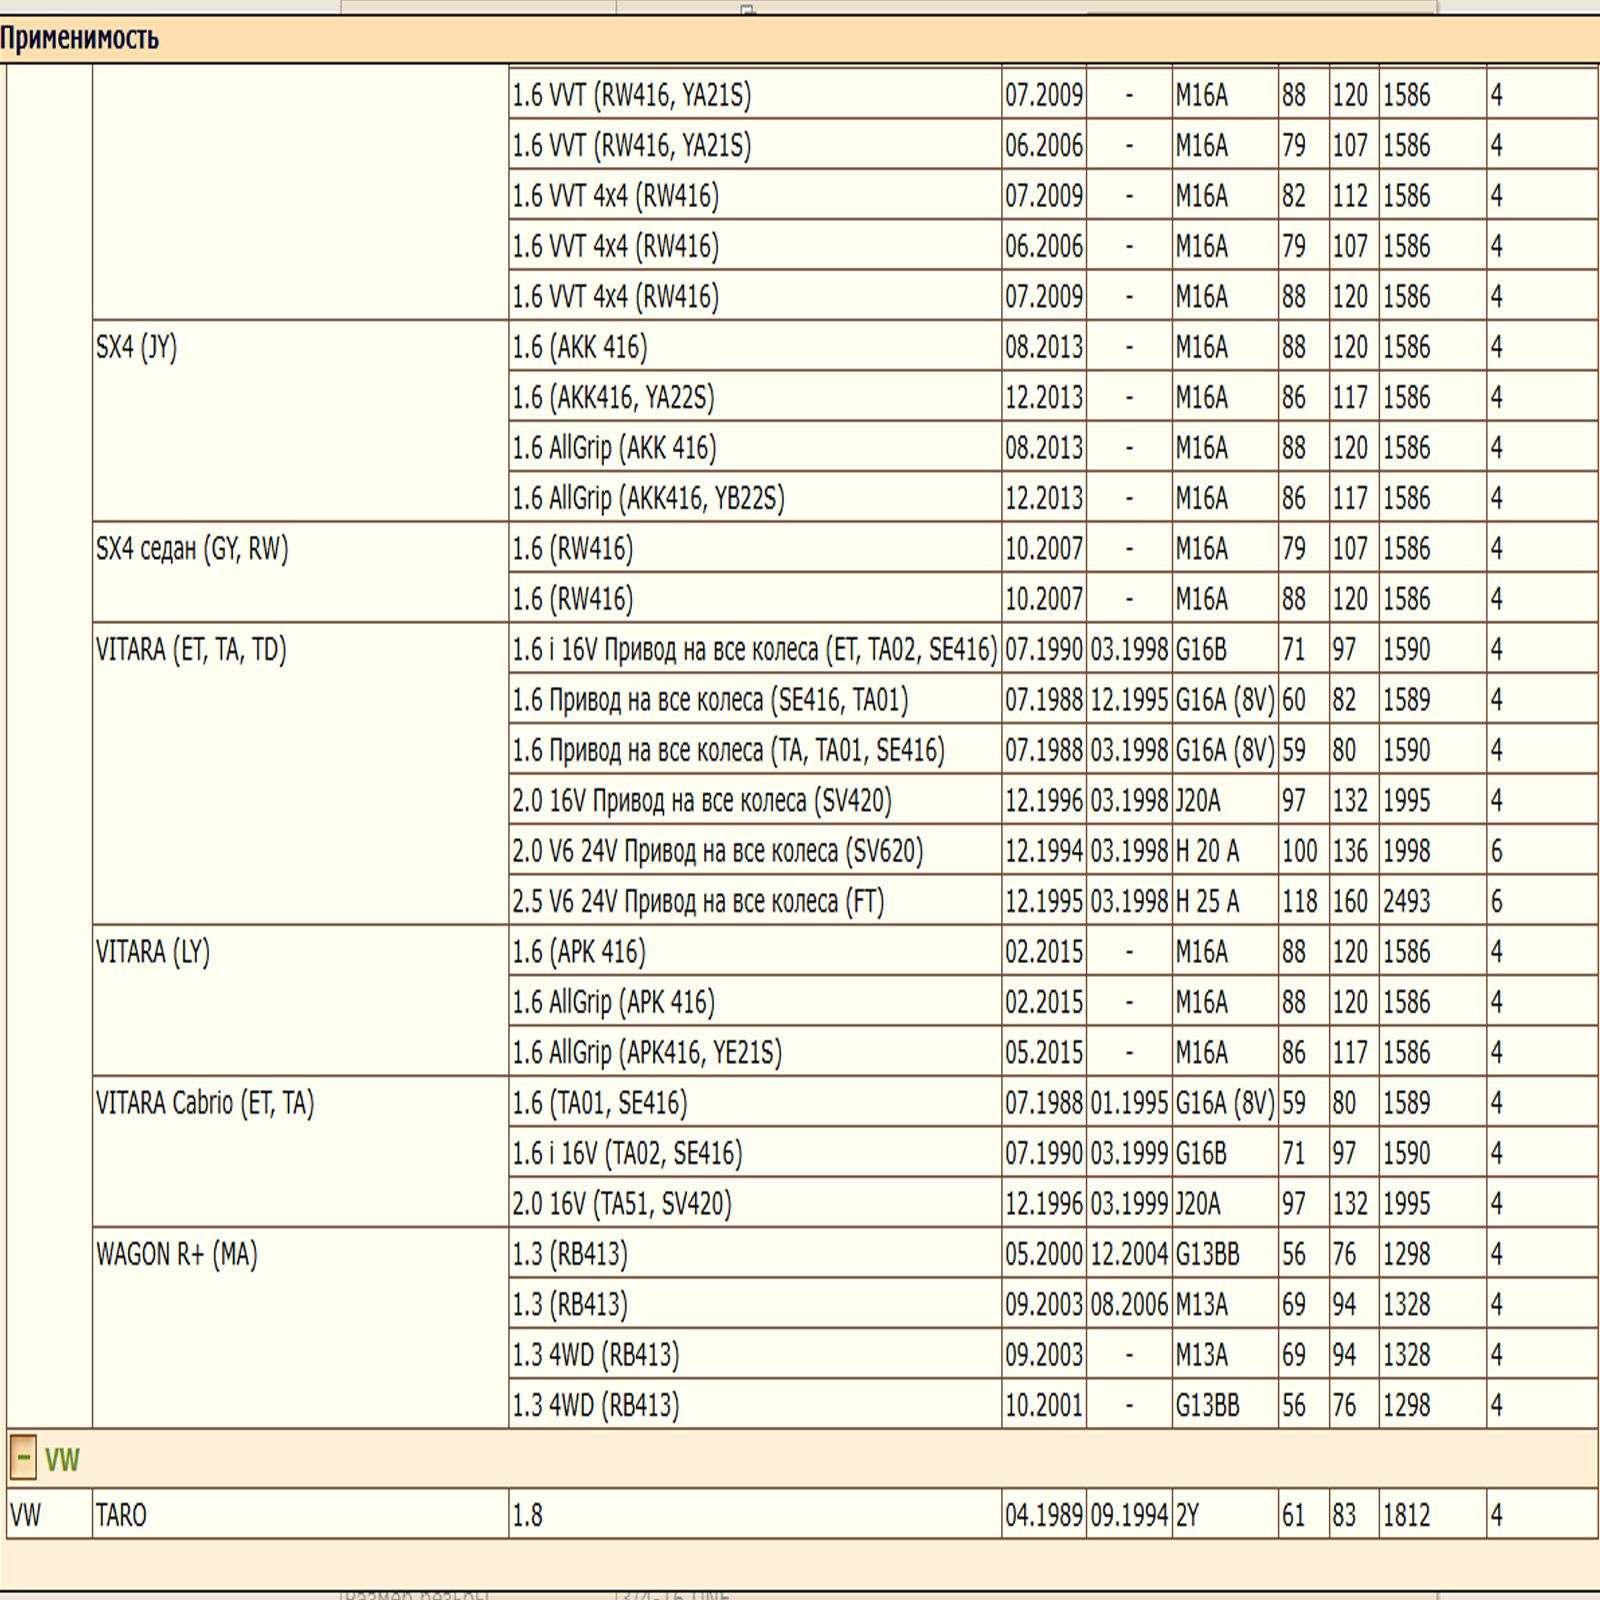
Task: Click the 1.6 (AKK416, YA22S) modification
Action: point(613,398)
